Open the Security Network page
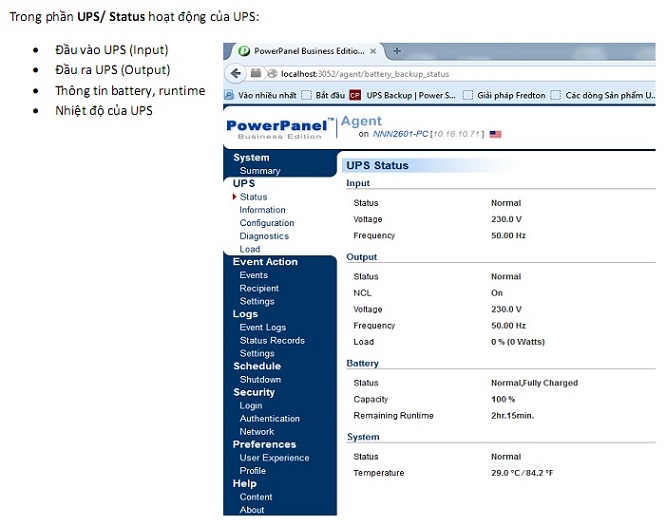The height and width of the screenshot is (526, 666). tap(257, 432)
